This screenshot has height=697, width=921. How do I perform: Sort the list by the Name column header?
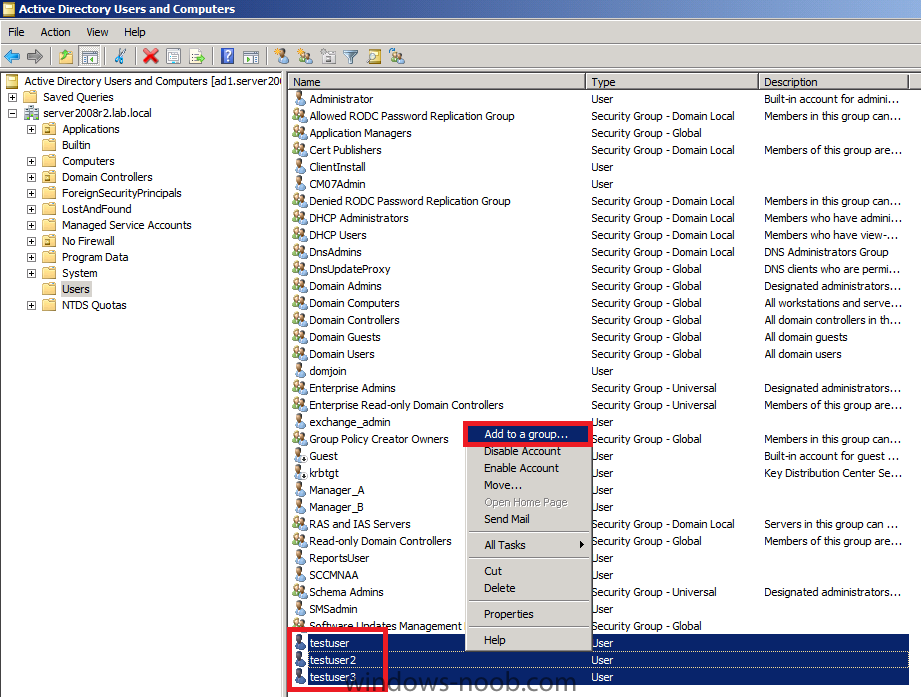437,82
